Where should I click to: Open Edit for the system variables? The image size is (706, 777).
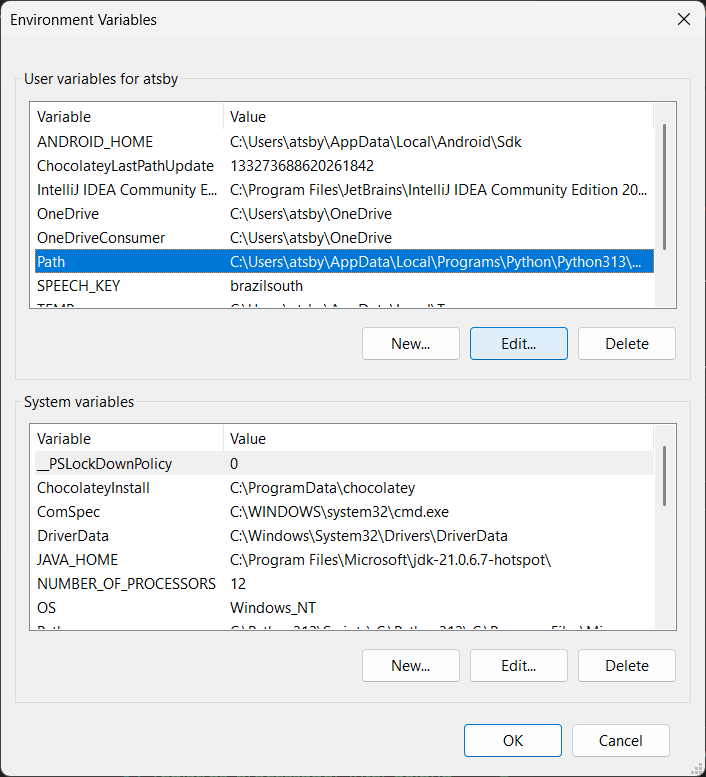coord(518,665)
